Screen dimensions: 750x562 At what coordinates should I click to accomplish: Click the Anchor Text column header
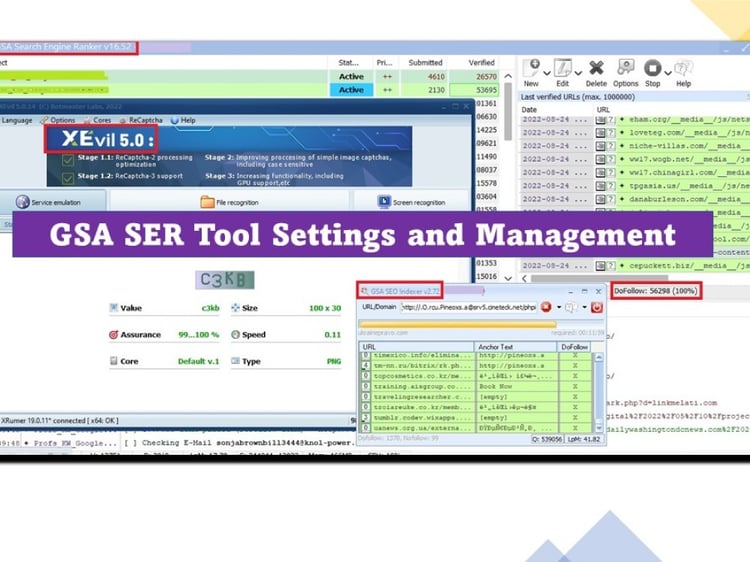pyautogui.click(x=516, y=347)
